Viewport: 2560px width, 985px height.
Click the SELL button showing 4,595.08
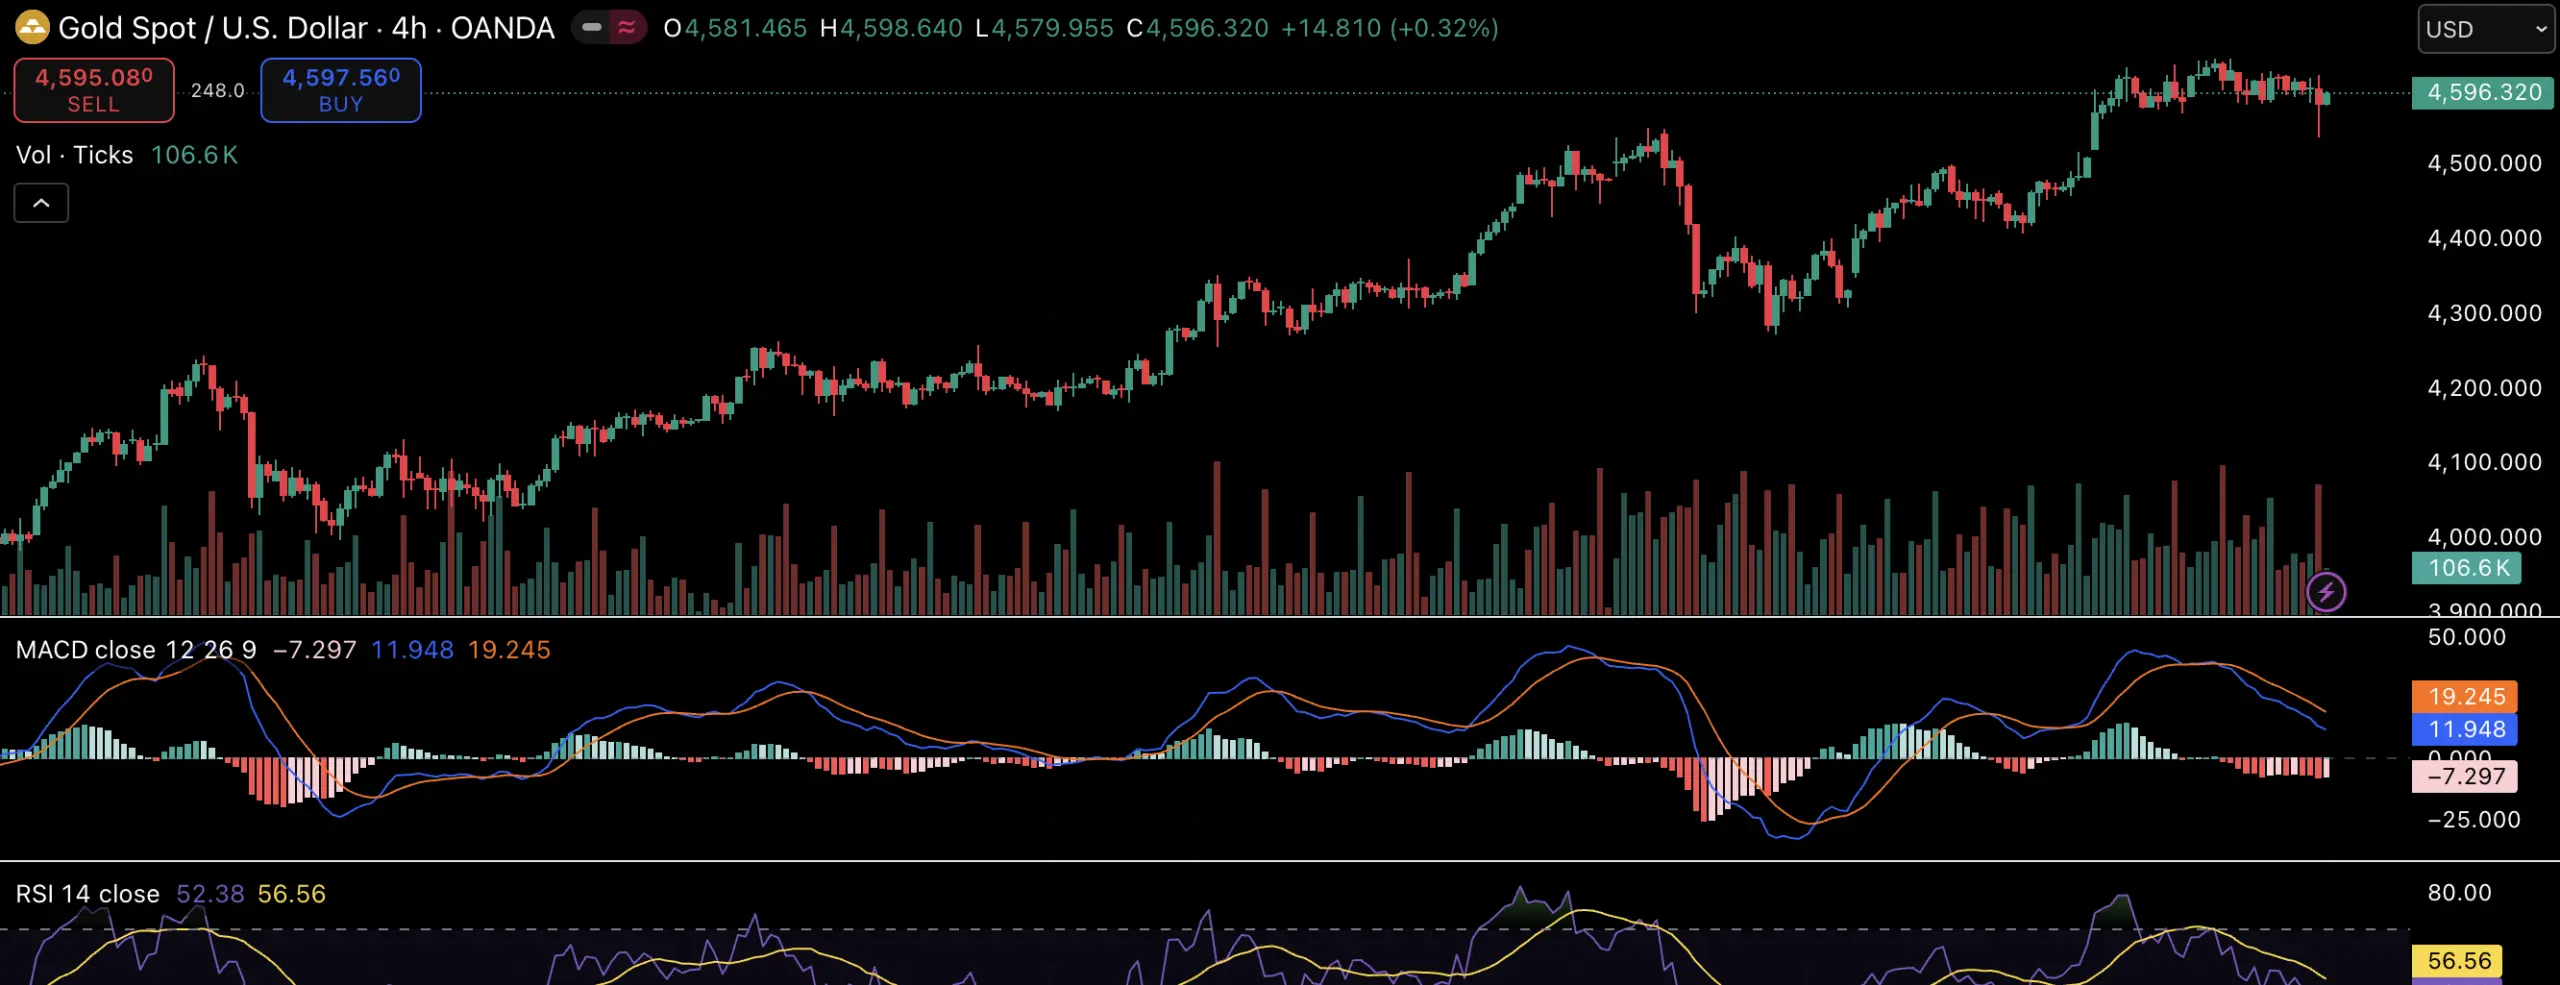(x=93, y=90)
